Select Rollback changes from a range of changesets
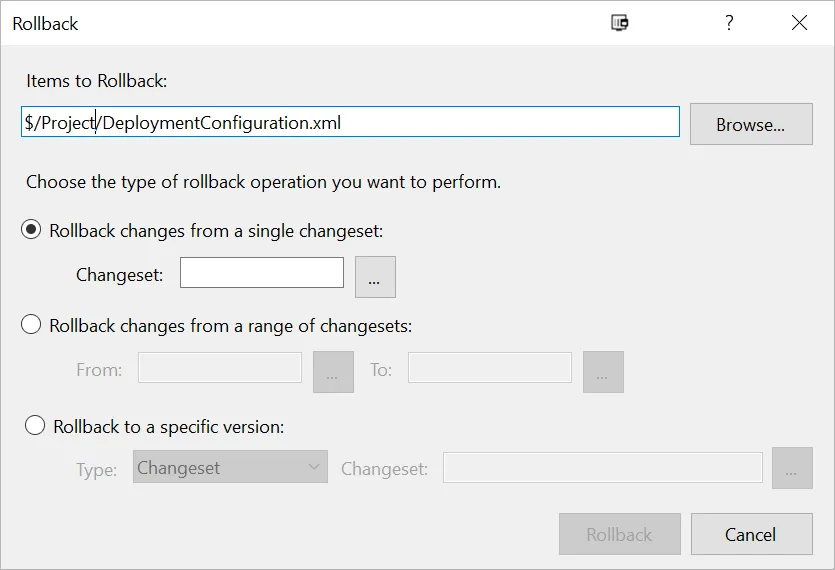The image size is (835, 570). pos(32,325)
